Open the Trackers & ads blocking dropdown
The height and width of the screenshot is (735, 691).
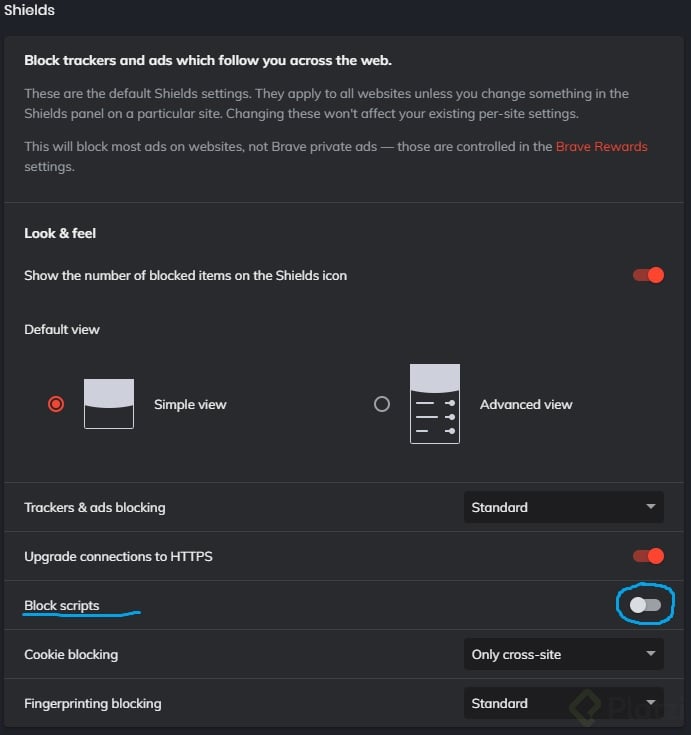coord(563,507)
